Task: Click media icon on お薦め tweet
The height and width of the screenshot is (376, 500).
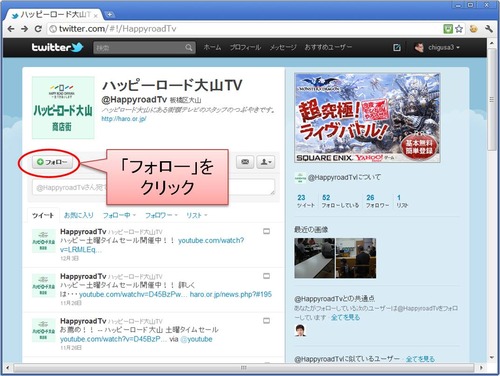Action: 266,320
